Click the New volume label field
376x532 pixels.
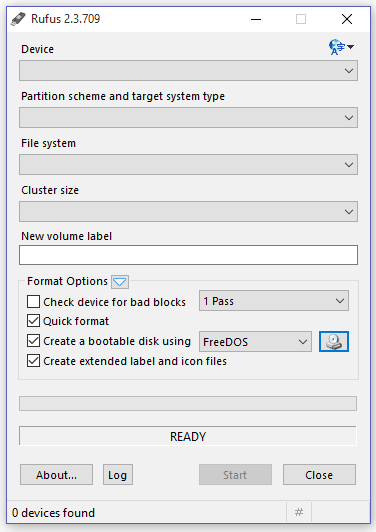pos(188,255)
